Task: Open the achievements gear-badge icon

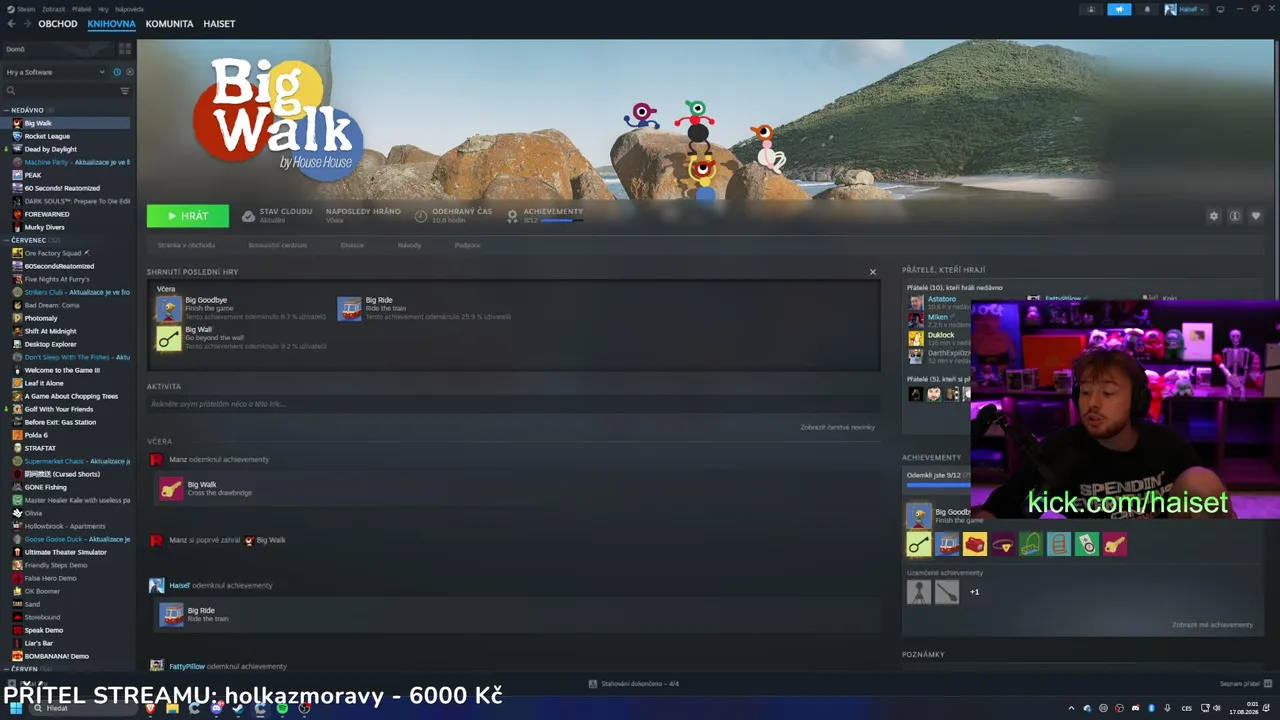Action: pyautogui.click(x=512, y=216)
